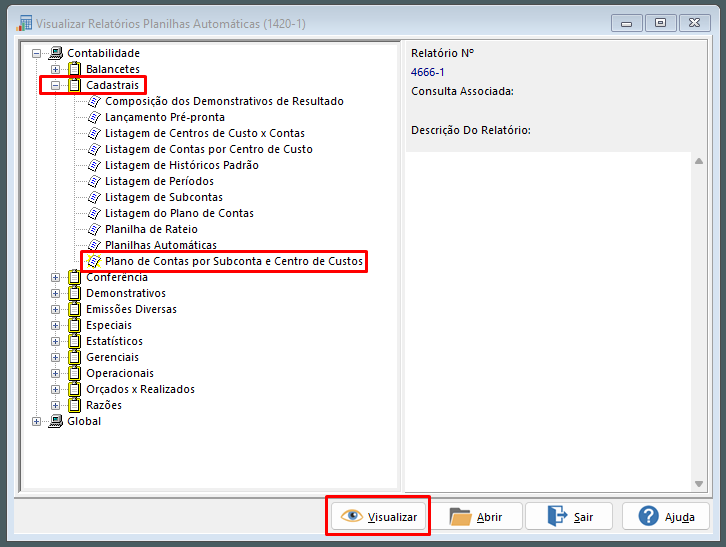Expand the Razões folder
This screenshot has width=726, height=547.
[x=55, y=406]
